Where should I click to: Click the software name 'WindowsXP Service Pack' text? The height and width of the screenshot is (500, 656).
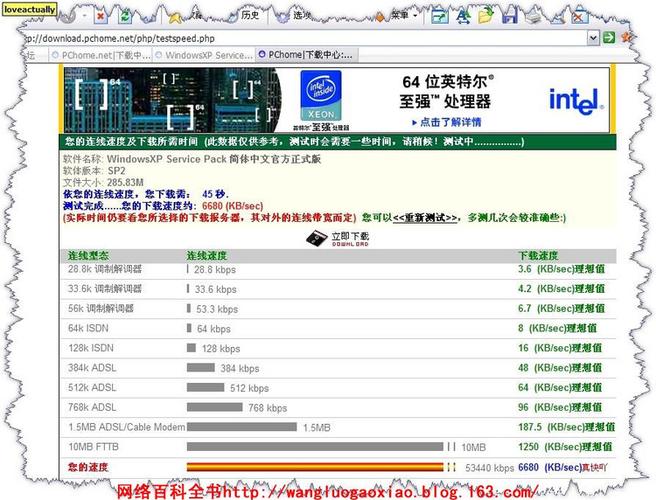click(166, 159)
